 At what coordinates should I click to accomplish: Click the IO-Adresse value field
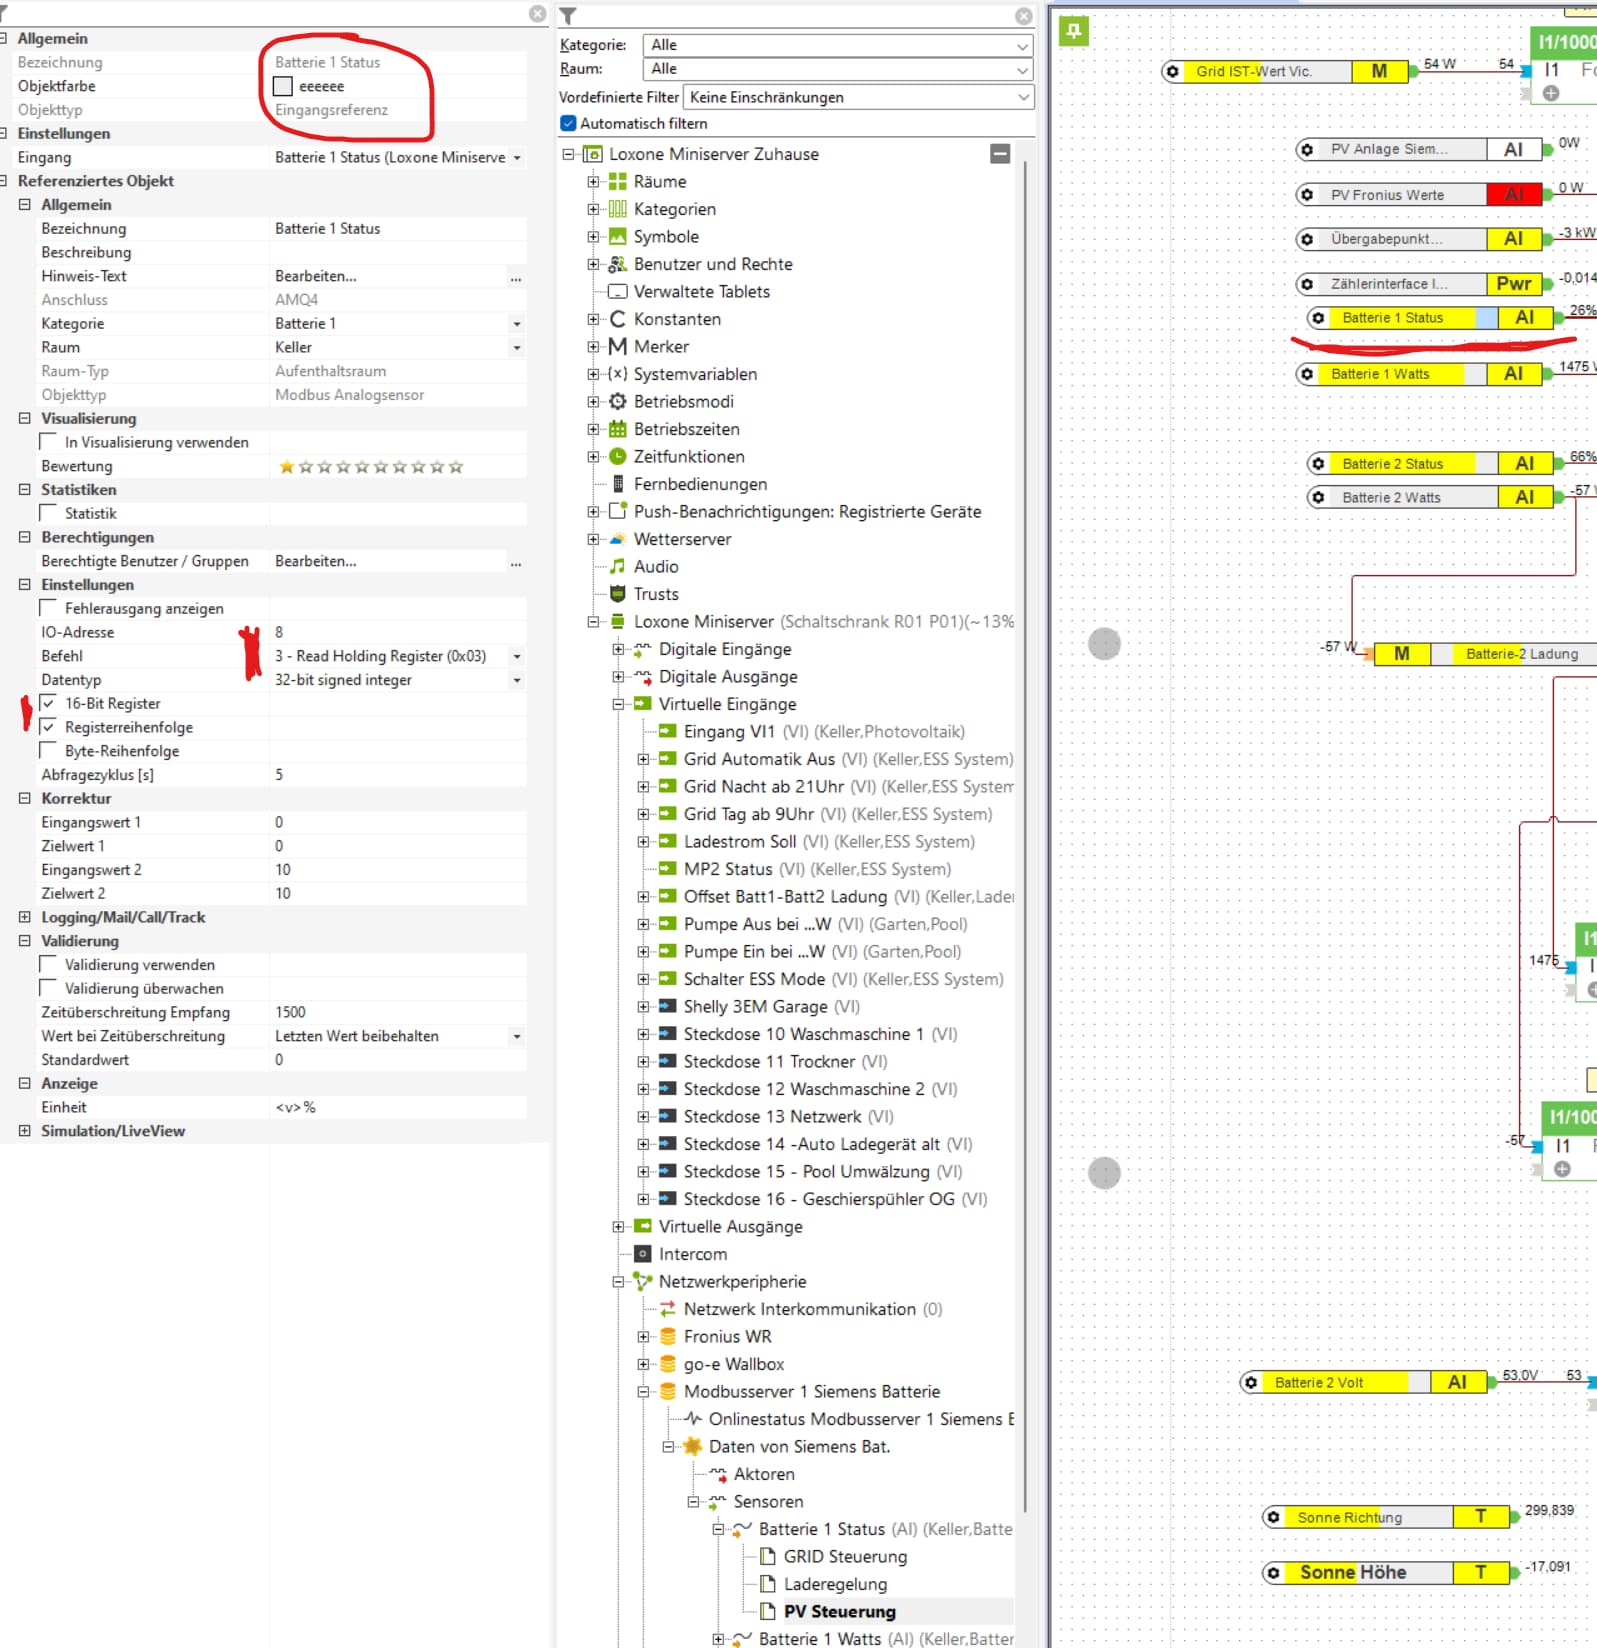[398, 632]
